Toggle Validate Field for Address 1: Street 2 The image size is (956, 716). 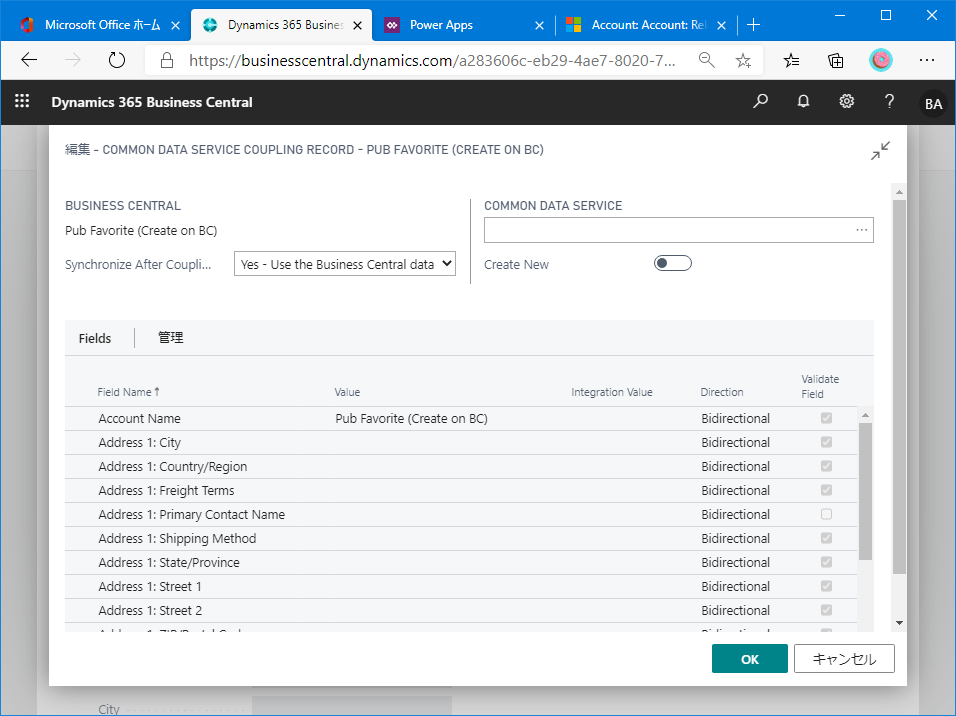pos(826,610)
